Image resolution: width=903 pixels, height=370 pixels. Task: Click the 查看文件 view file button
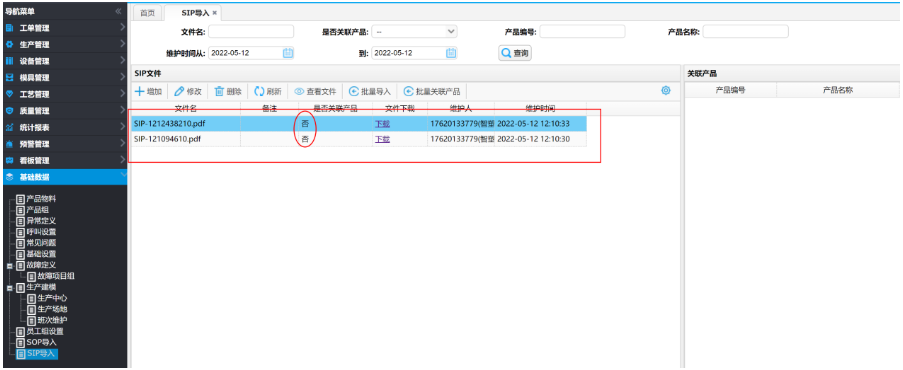[315, 91]
